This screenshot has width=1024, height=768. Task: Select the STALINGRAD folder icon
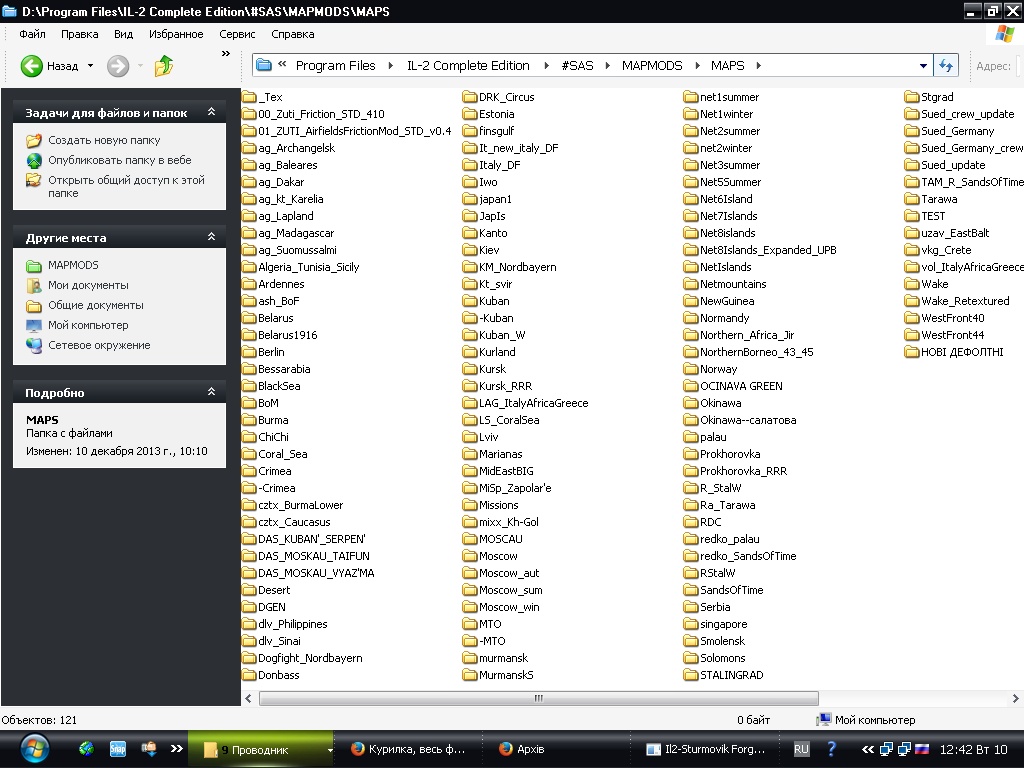tap(691, 675)
